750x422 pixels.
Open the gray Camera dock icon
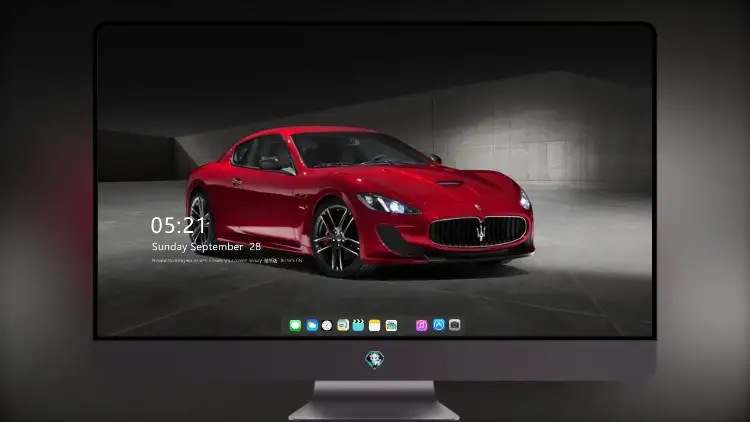point(455,325)
